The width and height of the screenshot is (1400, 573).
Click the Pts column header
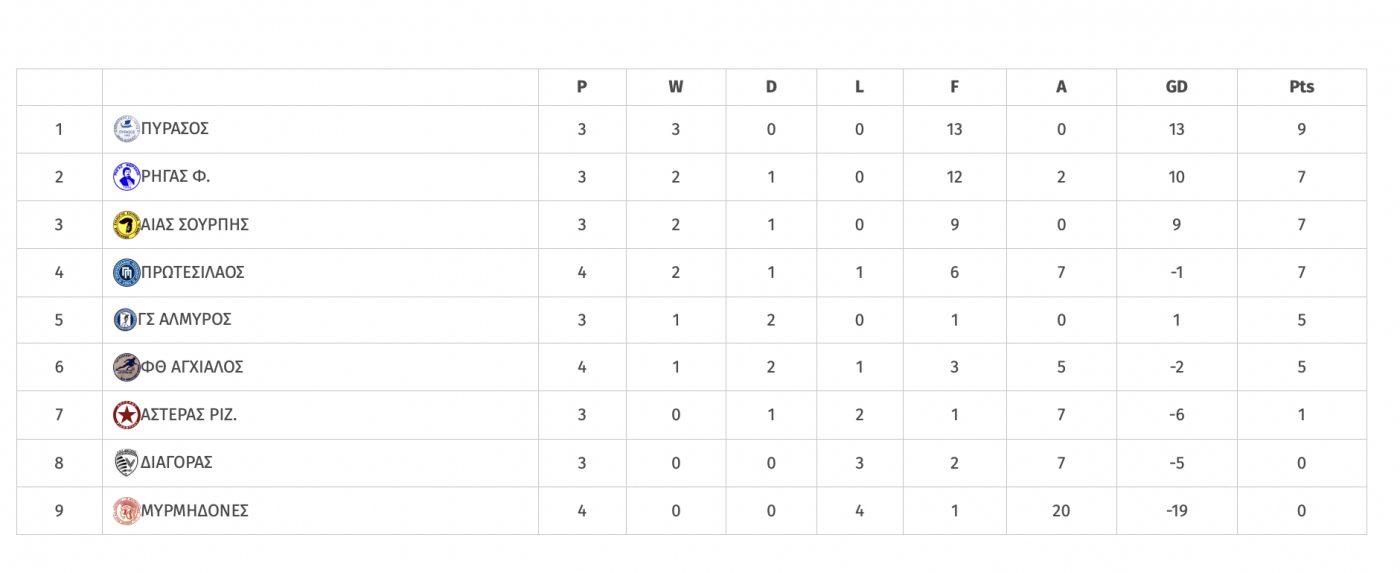tap(1301, 87)
